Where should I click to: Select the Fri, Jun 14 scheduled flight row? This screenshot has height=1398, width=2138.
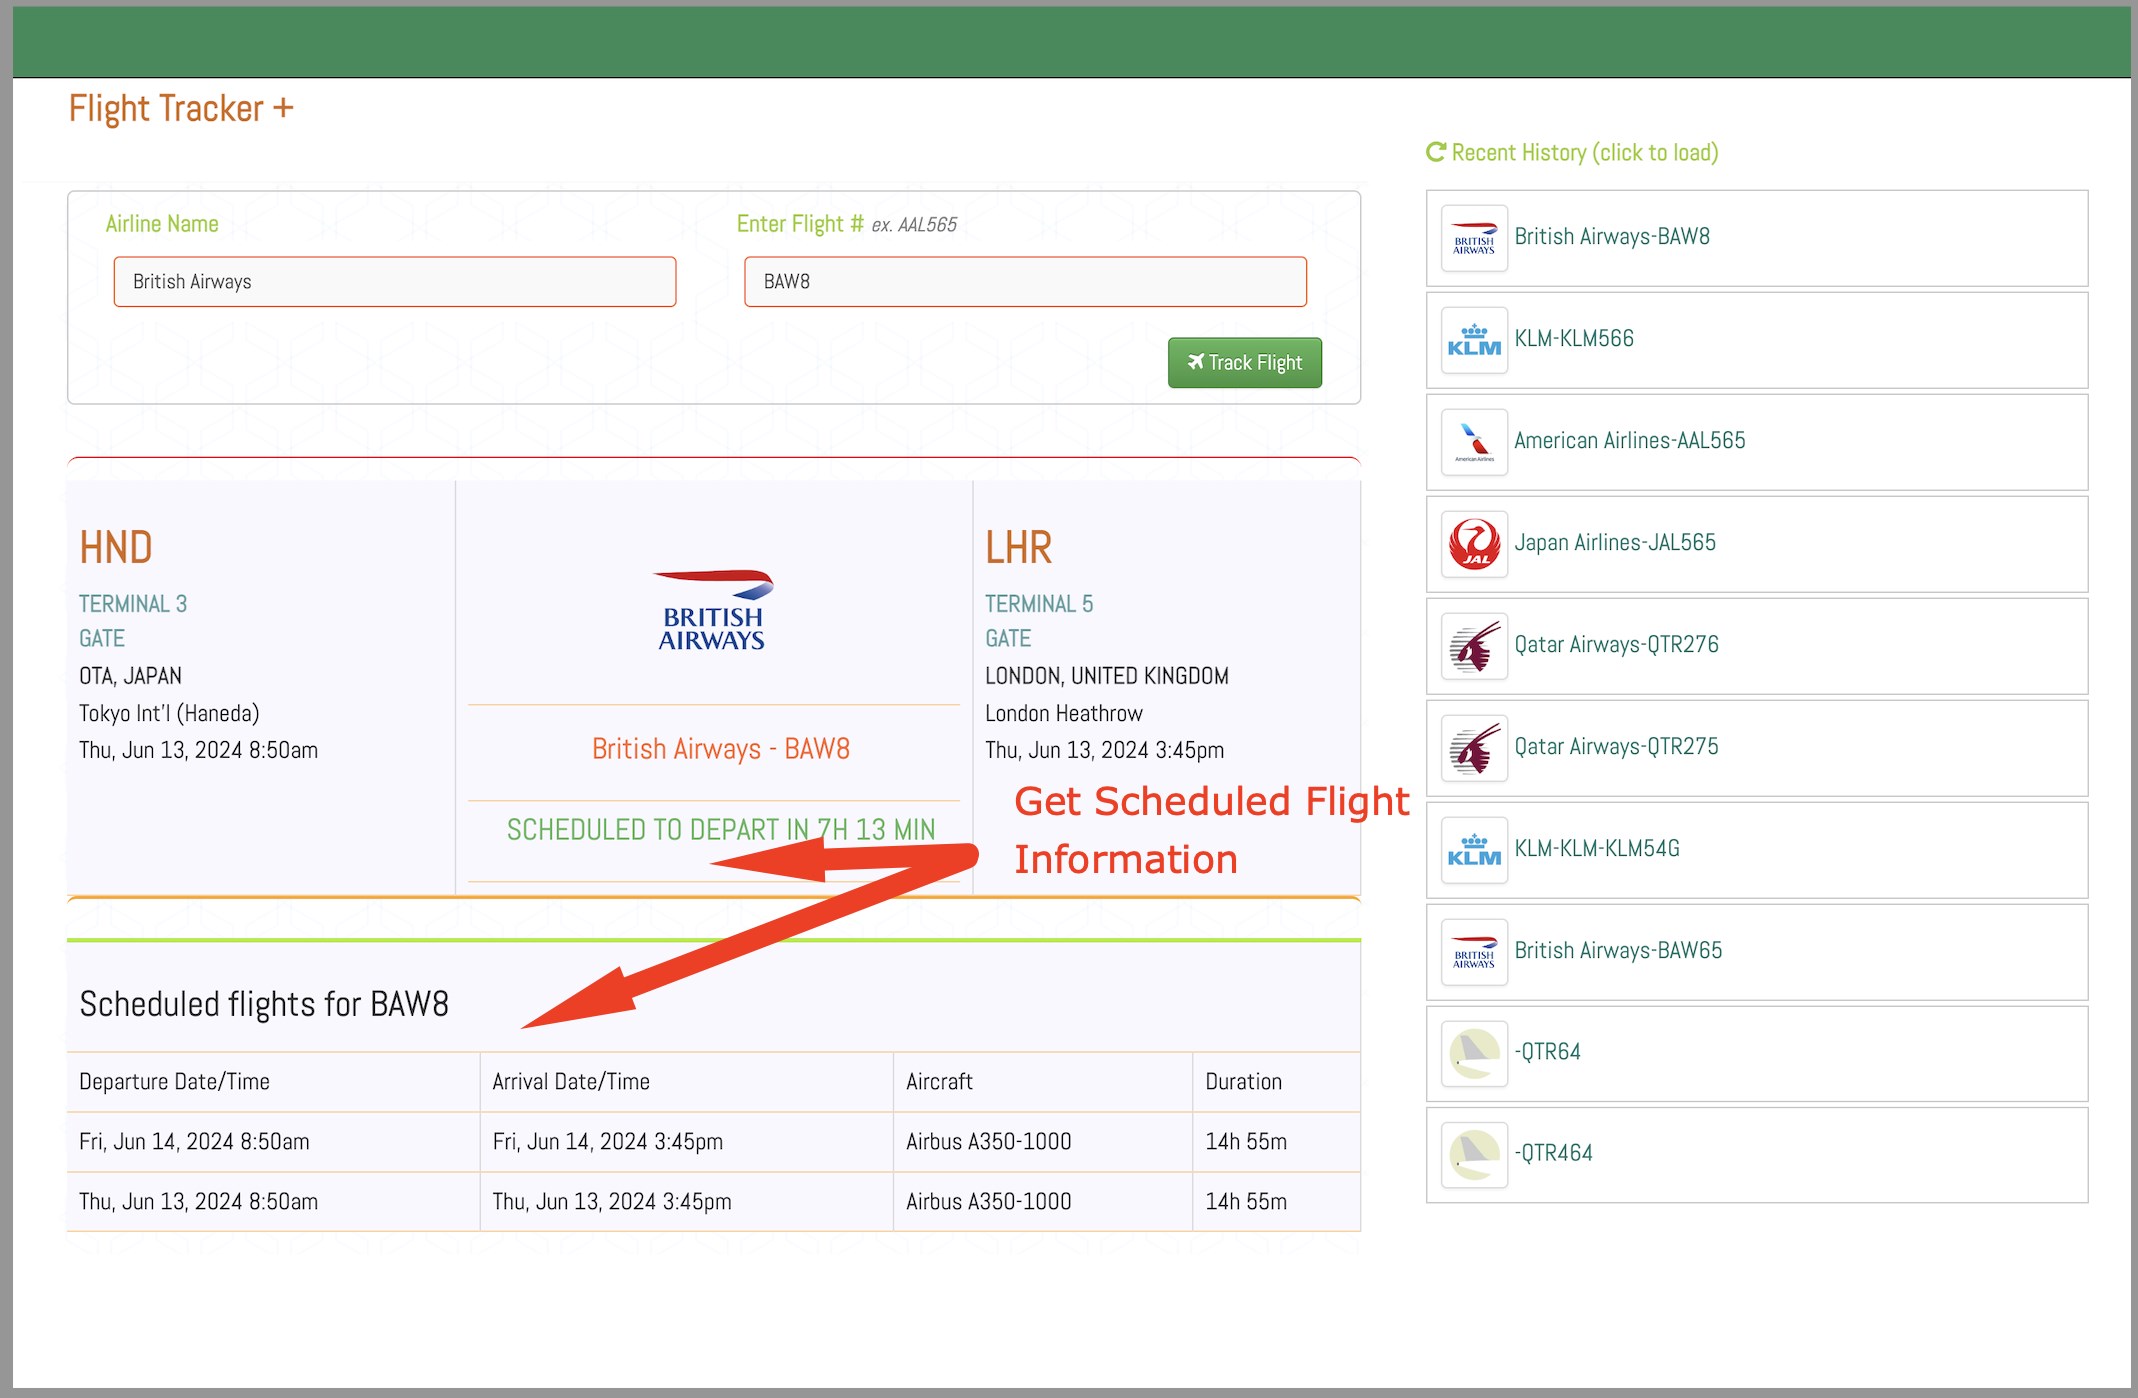(x=713, y=1142)
